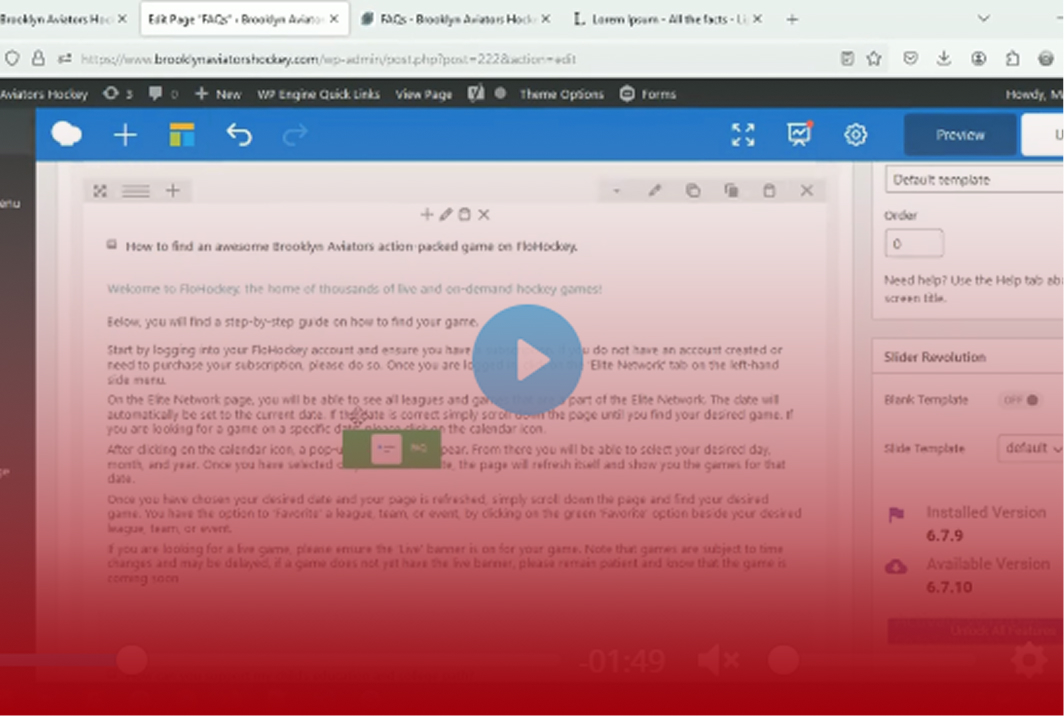Click second container copy icon

(x=731, y=191)
